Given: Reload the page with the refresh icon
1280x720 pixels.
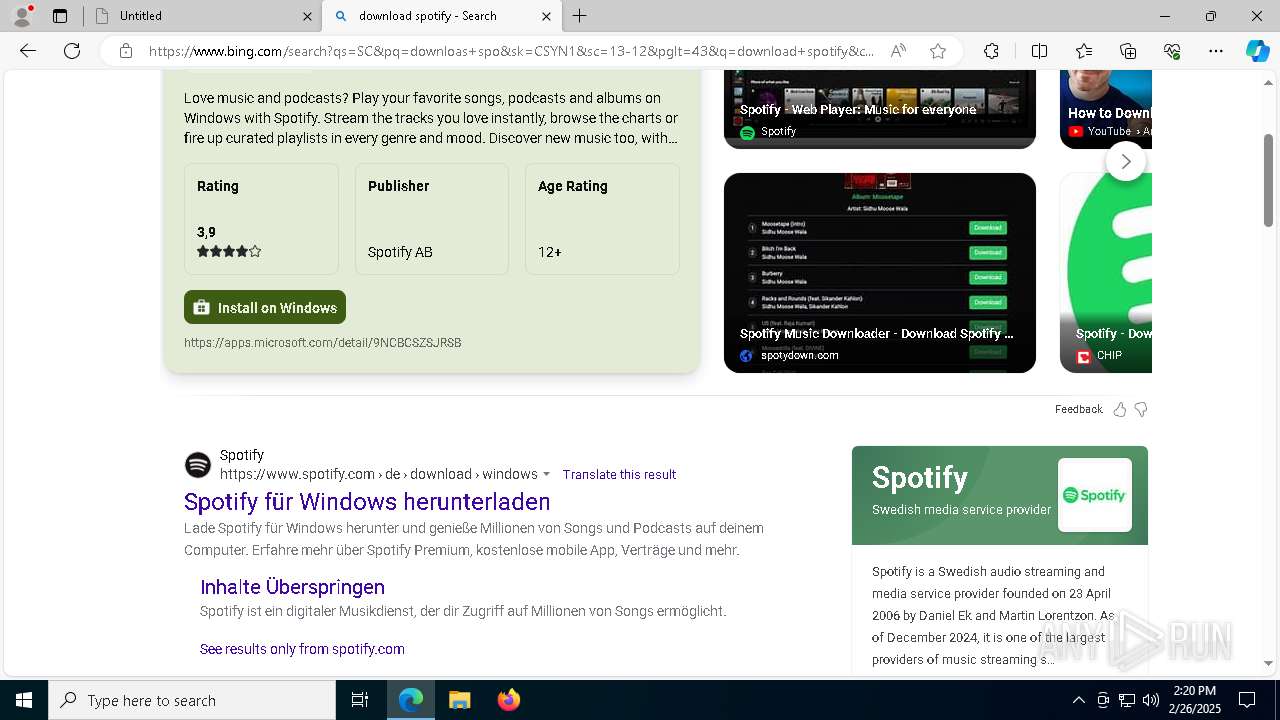Looking at the screenshot, I should 72,51.
